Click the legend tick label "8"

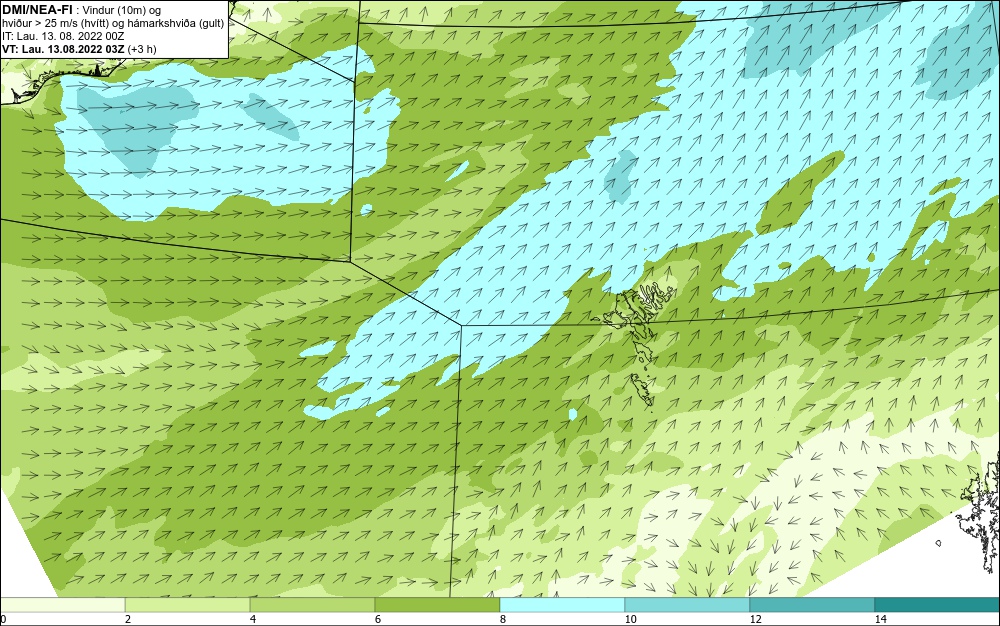coord(503,619)
